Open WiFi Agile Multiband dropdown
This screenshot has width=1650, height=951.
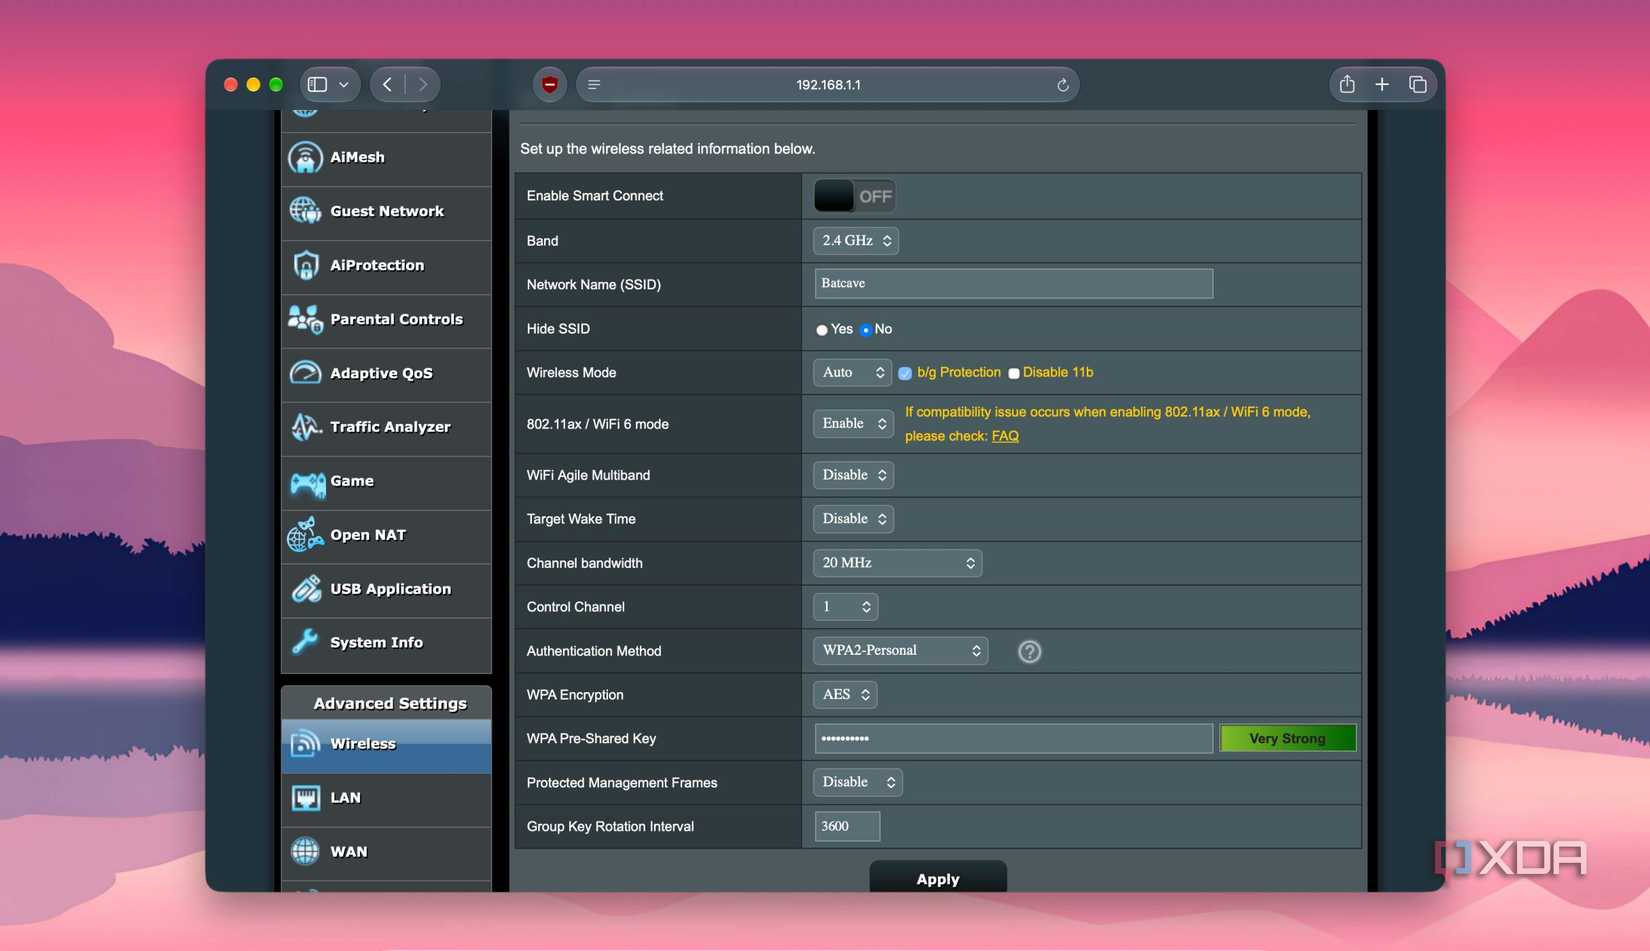tap(853, 475)
